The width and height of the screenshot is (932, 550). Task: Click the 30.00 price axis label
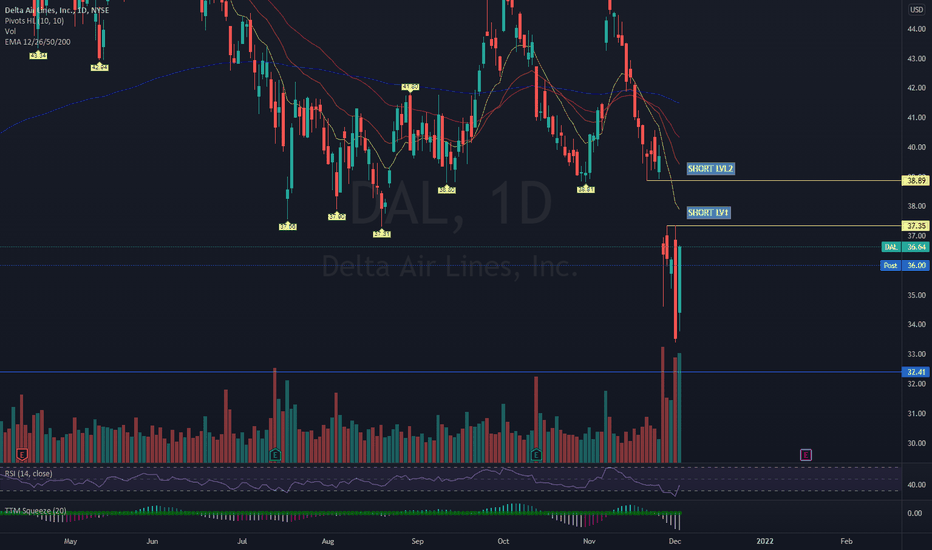point(916,443)
